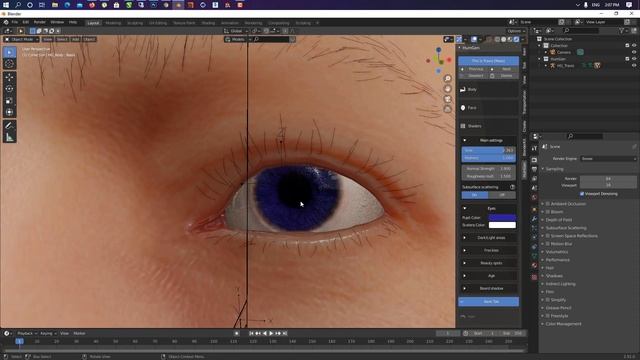The image size is (640, 360).
Task: Enable Screen Space Reflections checkbox
Action: 548,236
